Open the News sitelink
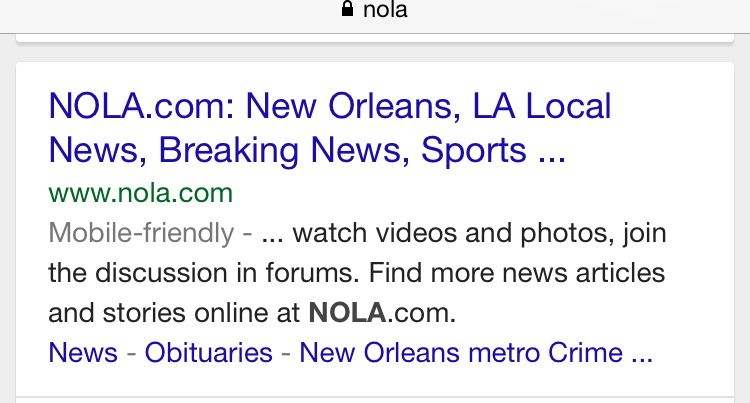This screenshot has width=750, height=403. pyautogui.click(x=83, y=353)
